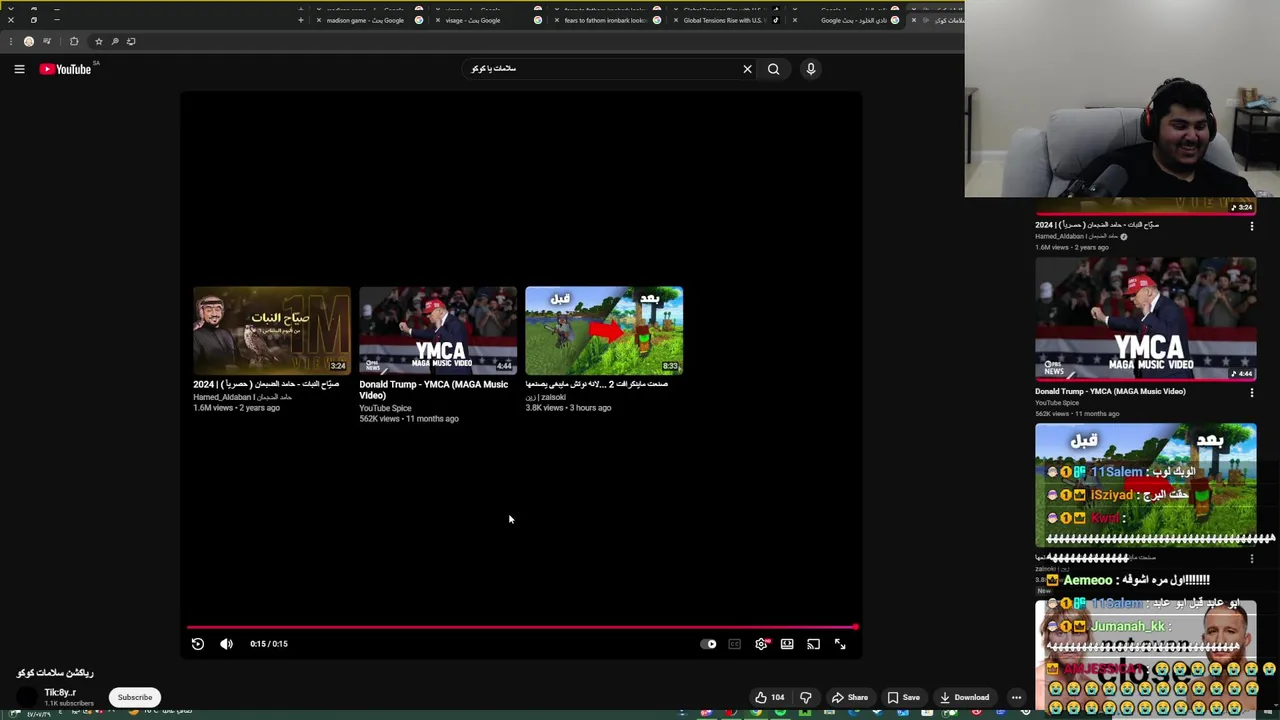Click the red video progress bar
Viewport: 1280px width, 720px height.
[x=521, y=627]
